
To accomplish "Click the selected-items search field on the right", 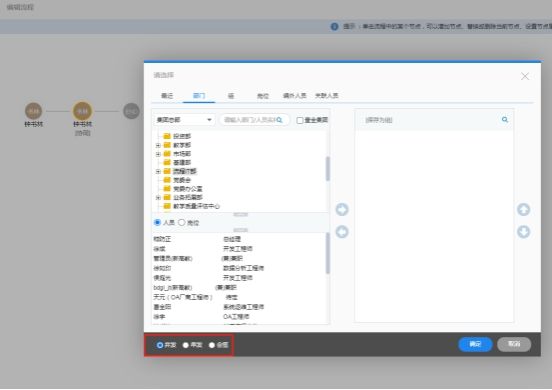I will [x=434, y=120].
